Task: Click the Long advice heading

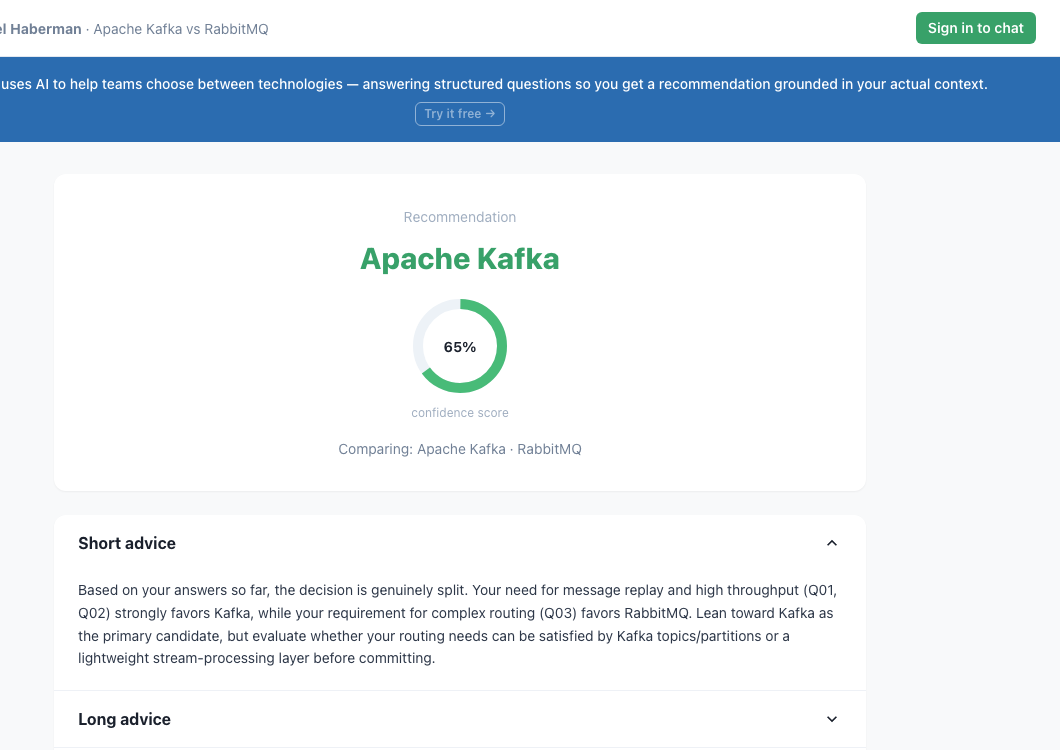Action: (x=124, y=719)
